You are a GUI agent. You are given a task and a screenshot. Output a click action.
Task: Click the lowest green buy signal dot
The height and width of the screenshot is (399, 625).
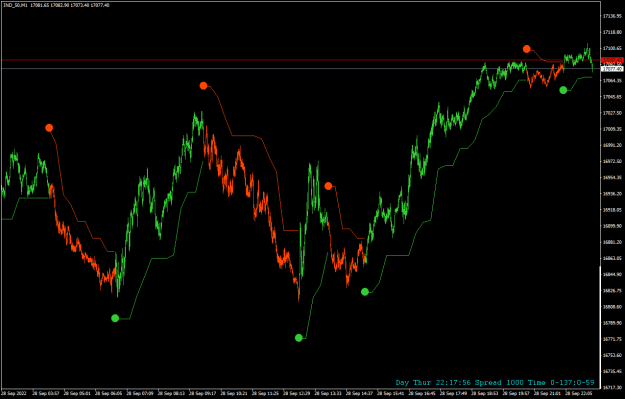[x=299, y=338]
